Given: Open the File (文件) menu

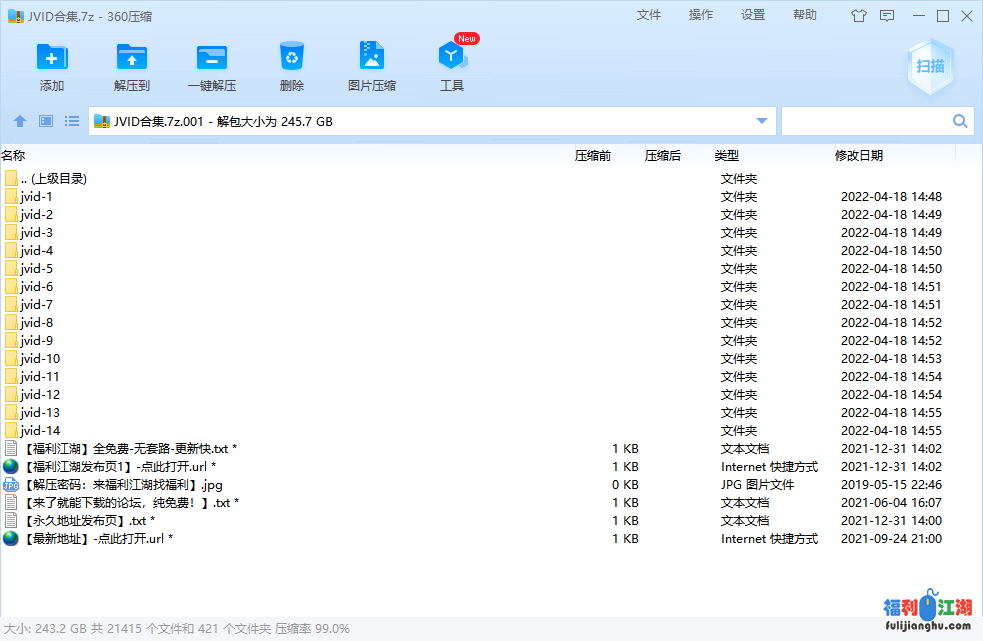Looking at the screenshot, I should click(x=649, y=15).
